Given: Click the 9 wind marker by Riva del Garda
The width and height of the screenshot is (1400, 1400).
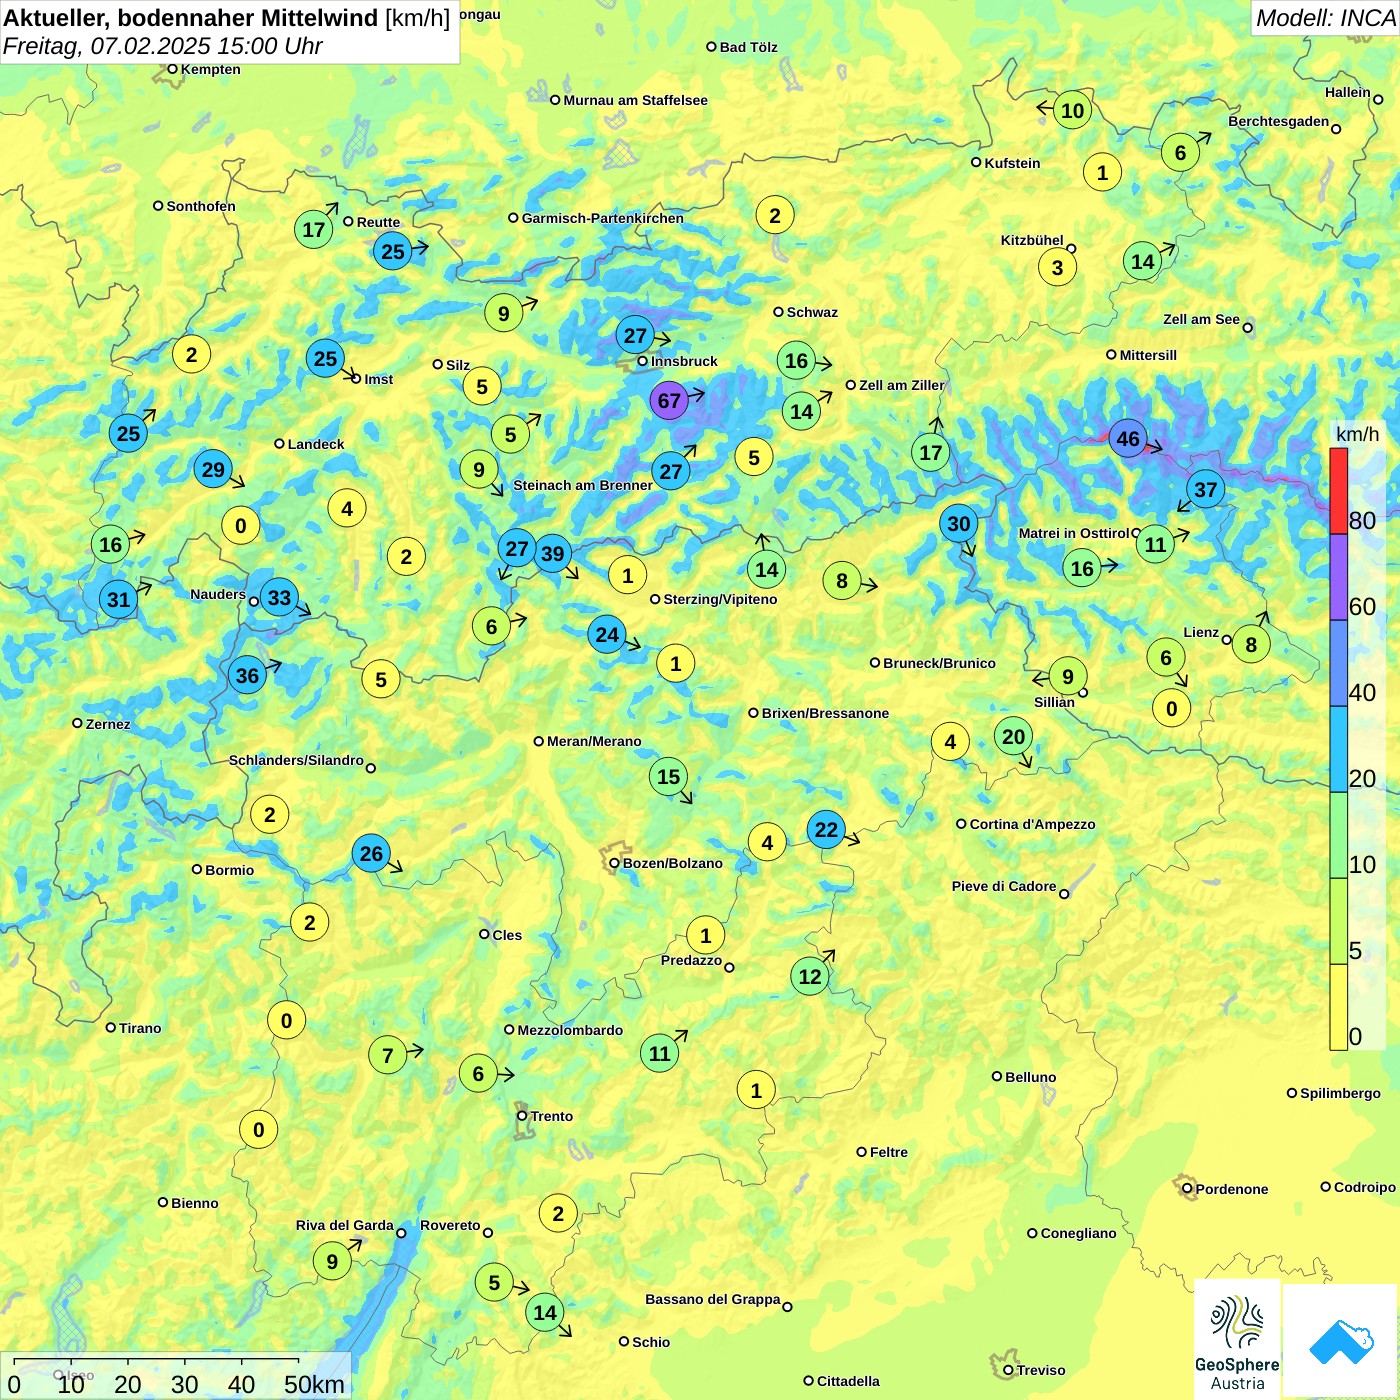Looking at the screenshot, I should click(x=332, y=1262).
